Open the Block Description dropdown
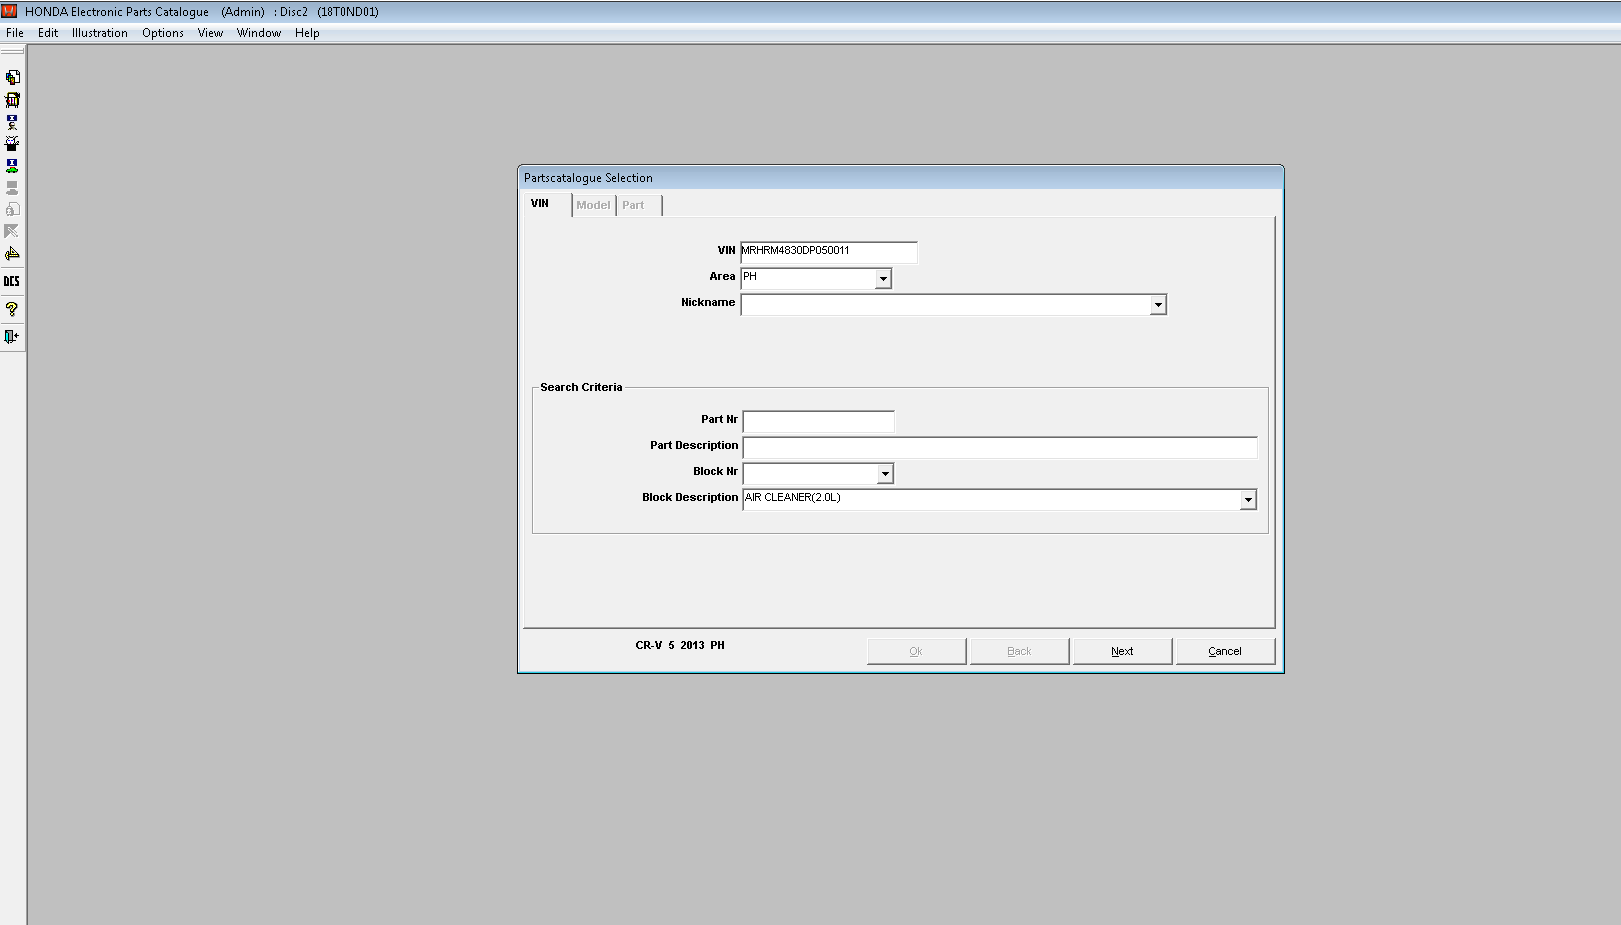The width and height of the screenshot is (1621, 925). [x=1248, y=500]
